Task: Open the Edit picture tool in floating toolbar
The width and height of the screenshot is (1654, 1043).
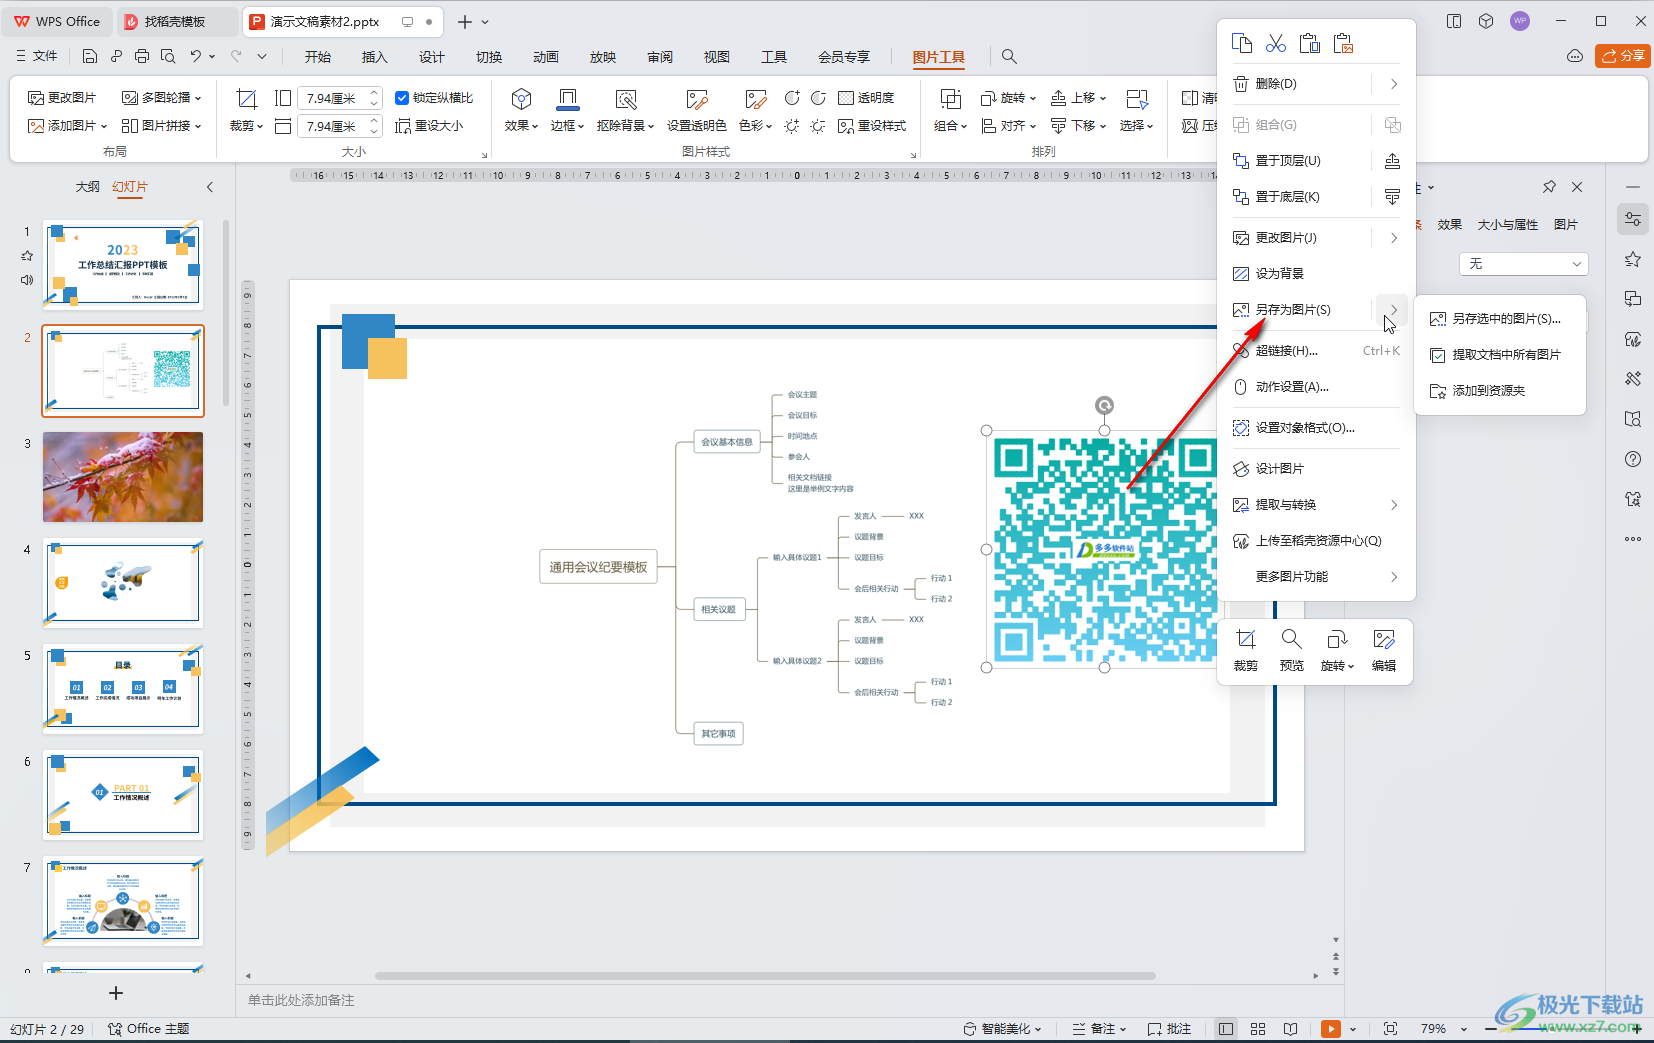Action: click(1384, 650)
